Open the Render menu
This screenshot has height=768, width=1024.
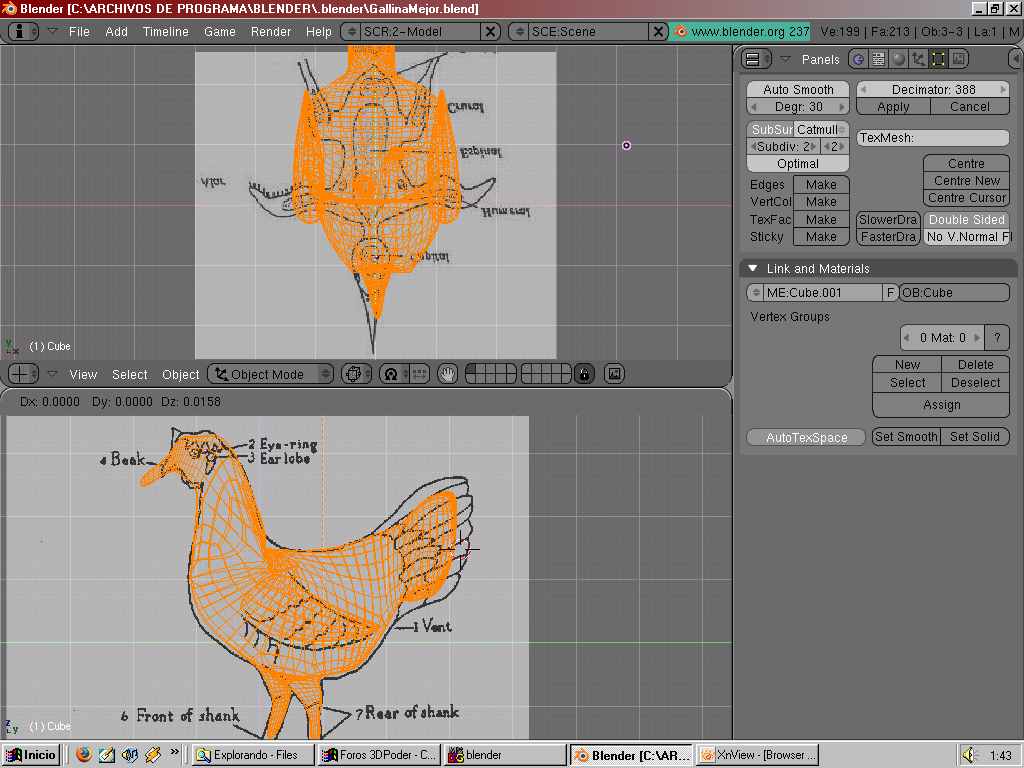click(270, 31)
